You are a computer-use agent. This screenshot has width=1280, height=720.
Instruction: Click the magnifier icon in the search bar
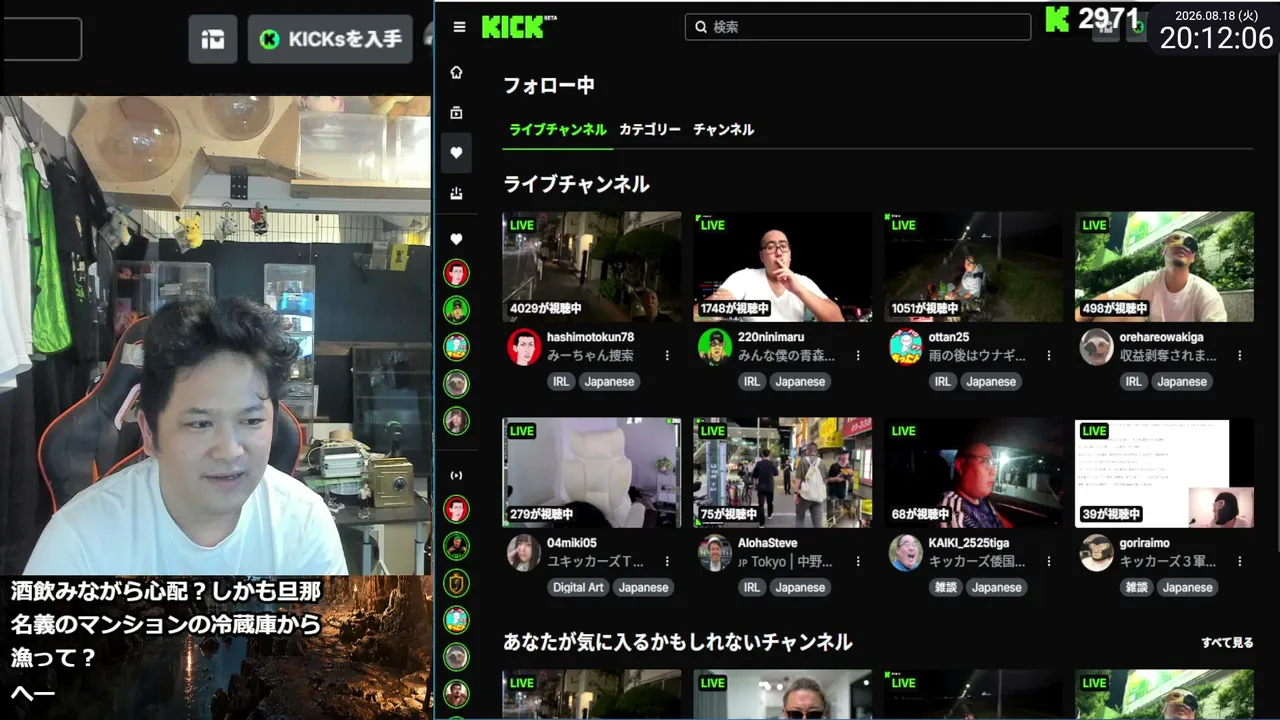700,27
